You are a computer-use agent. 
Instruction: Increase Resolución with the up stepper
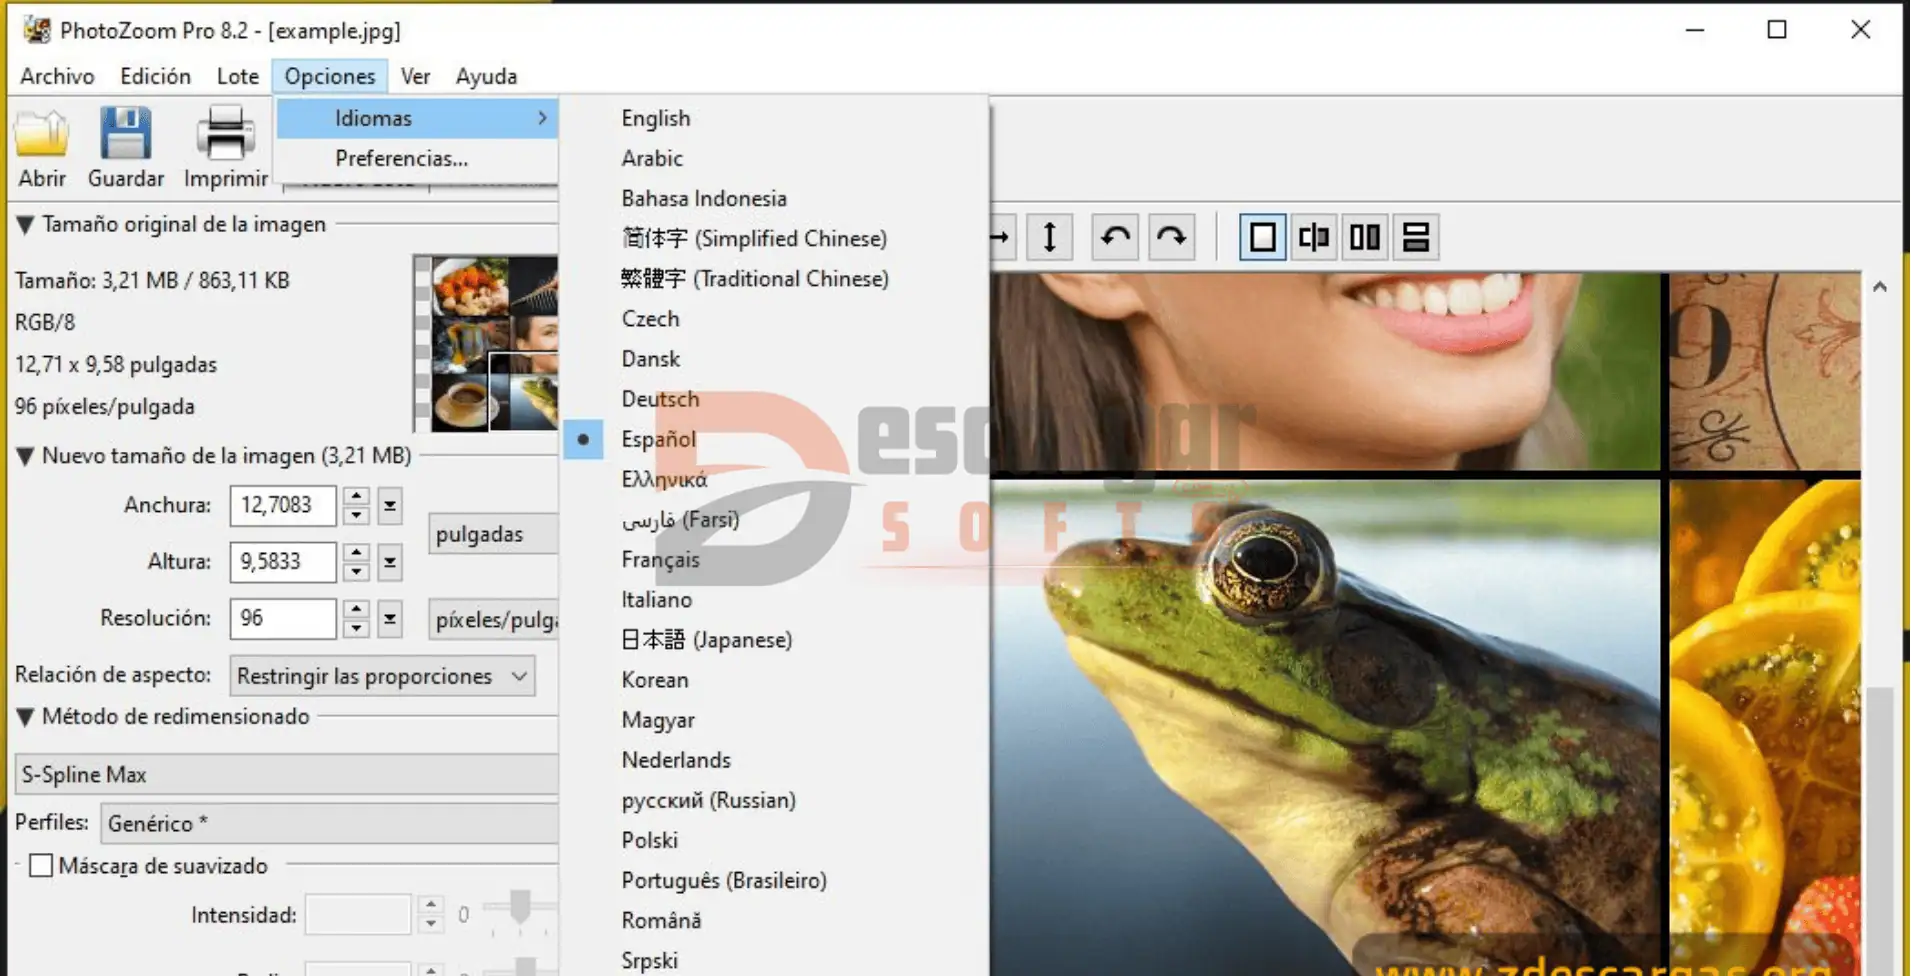click(356, 608)
